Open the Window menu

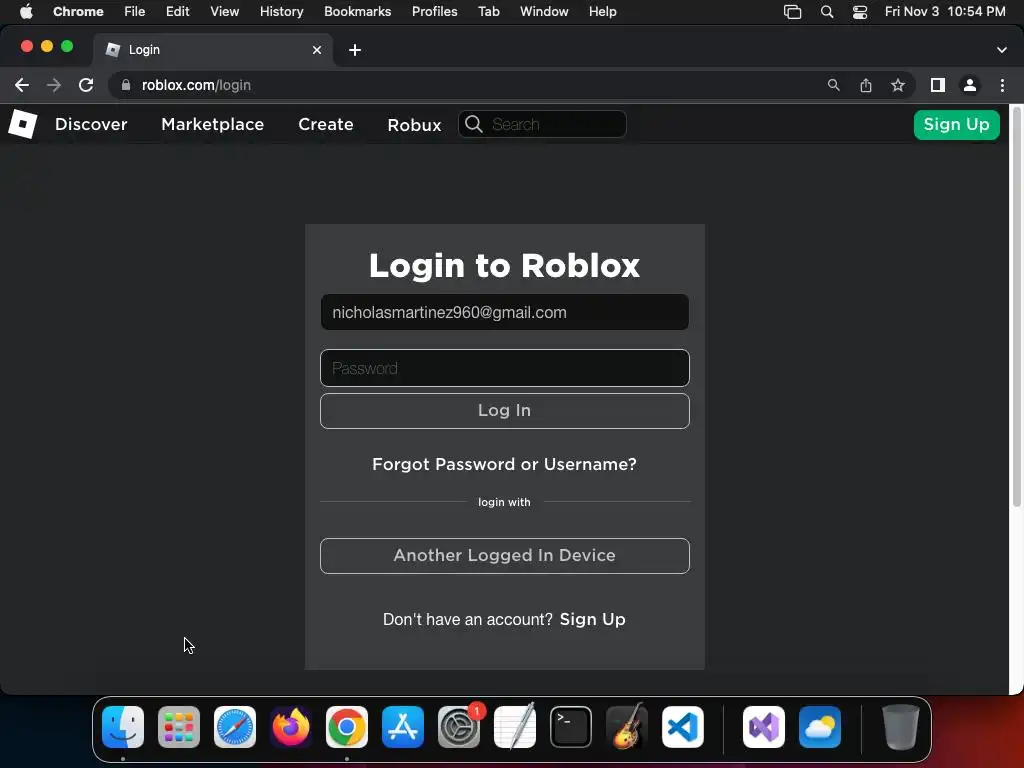[544, 12]
